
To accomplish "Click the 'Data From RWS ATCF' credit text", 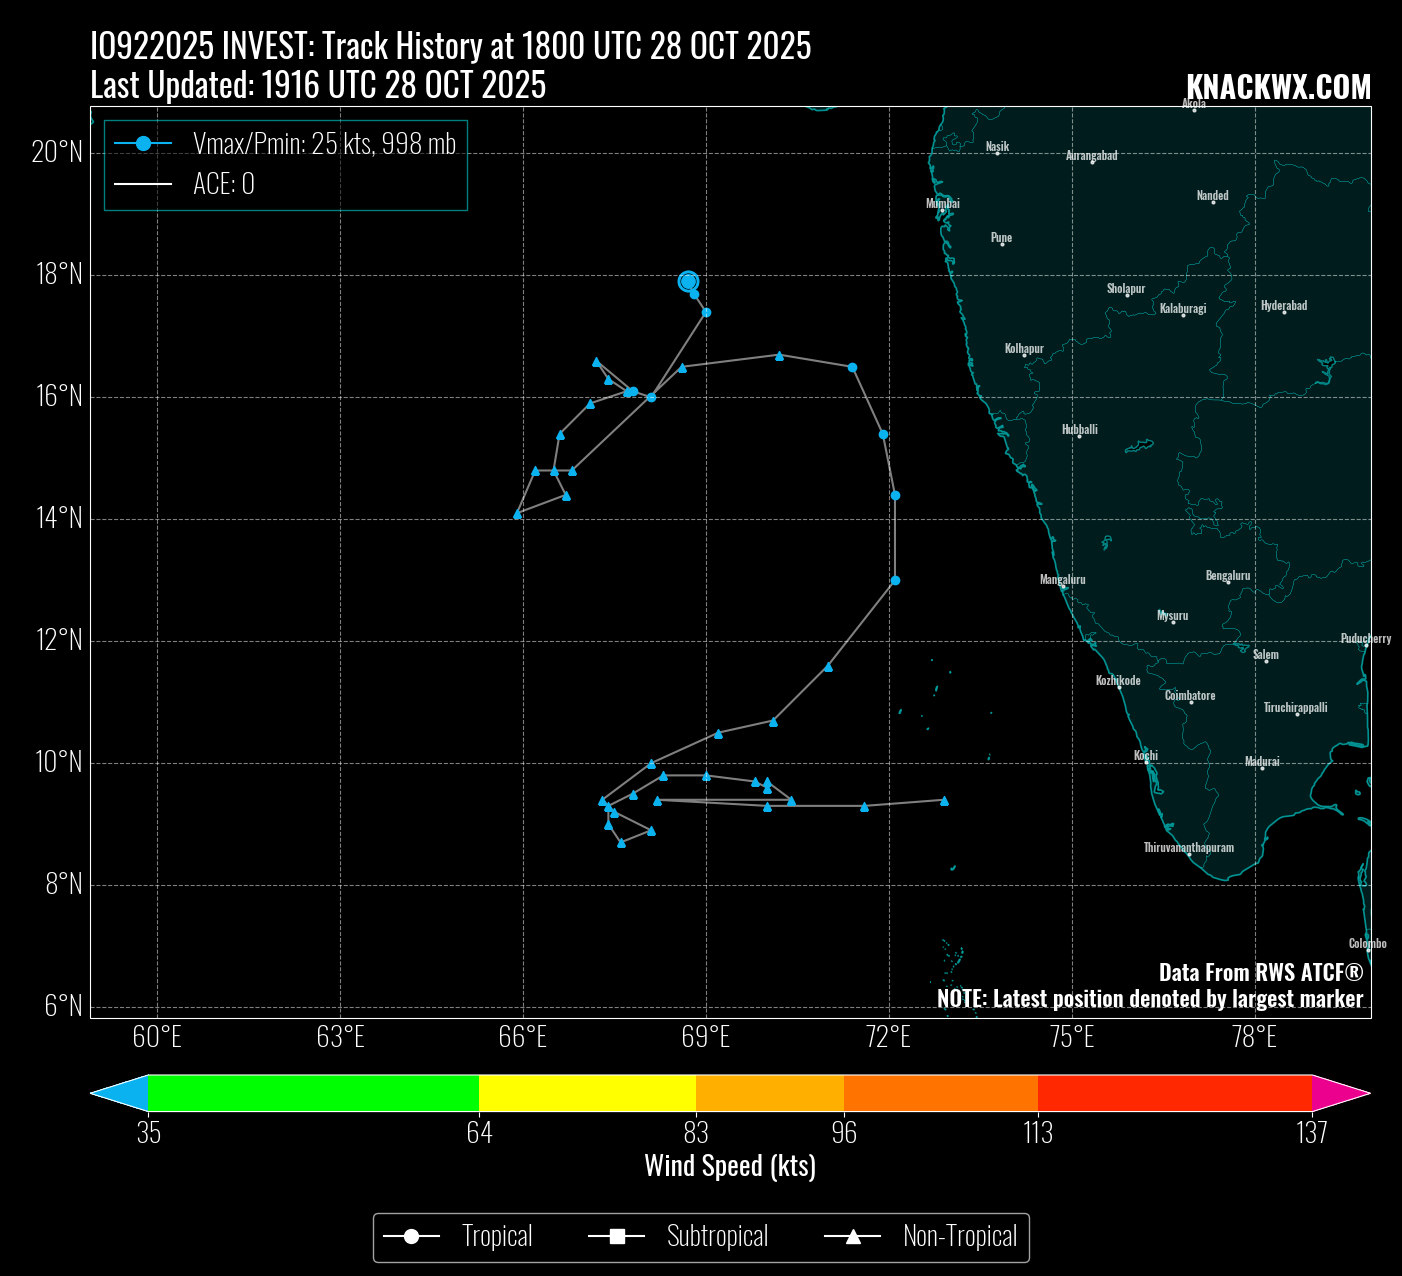I will coord(1260,972).
